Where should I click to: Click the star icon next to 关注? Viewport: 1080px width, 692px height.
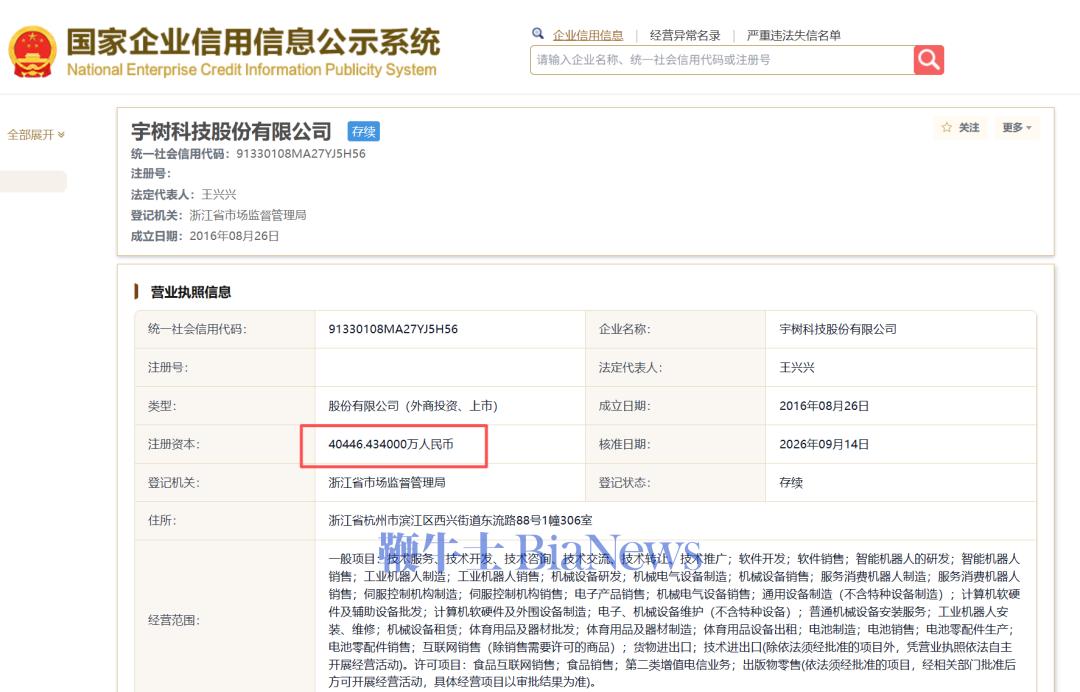[946, 127]
